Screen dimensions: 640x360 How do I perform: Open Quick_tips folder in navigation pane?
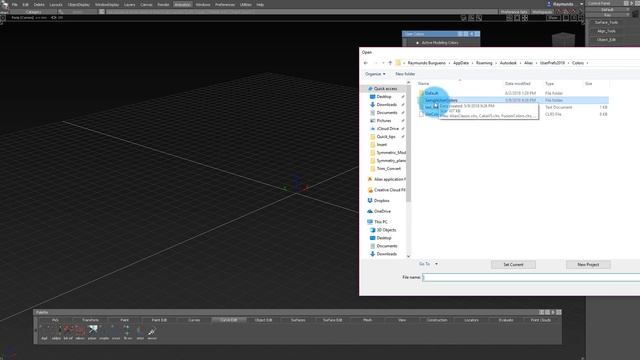[386, 137]
